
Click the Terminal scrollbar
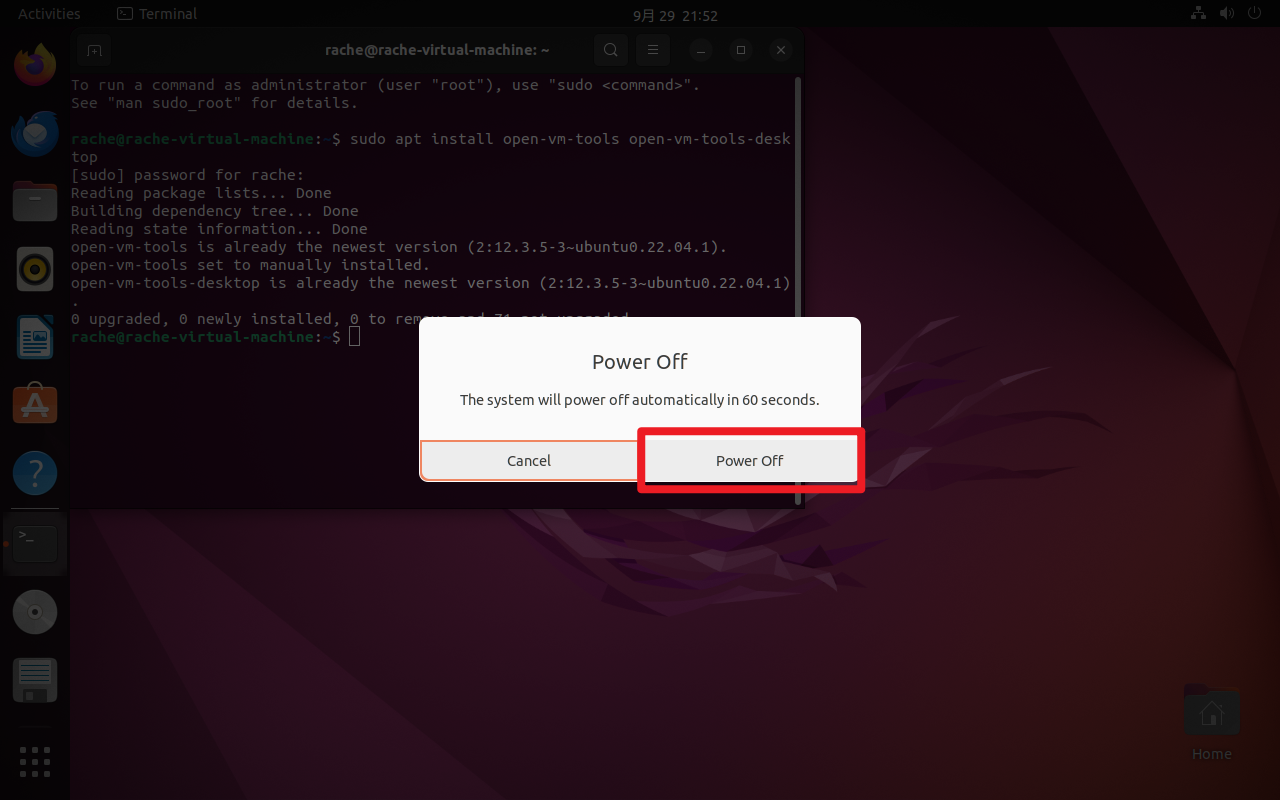[x=797, y=290]
